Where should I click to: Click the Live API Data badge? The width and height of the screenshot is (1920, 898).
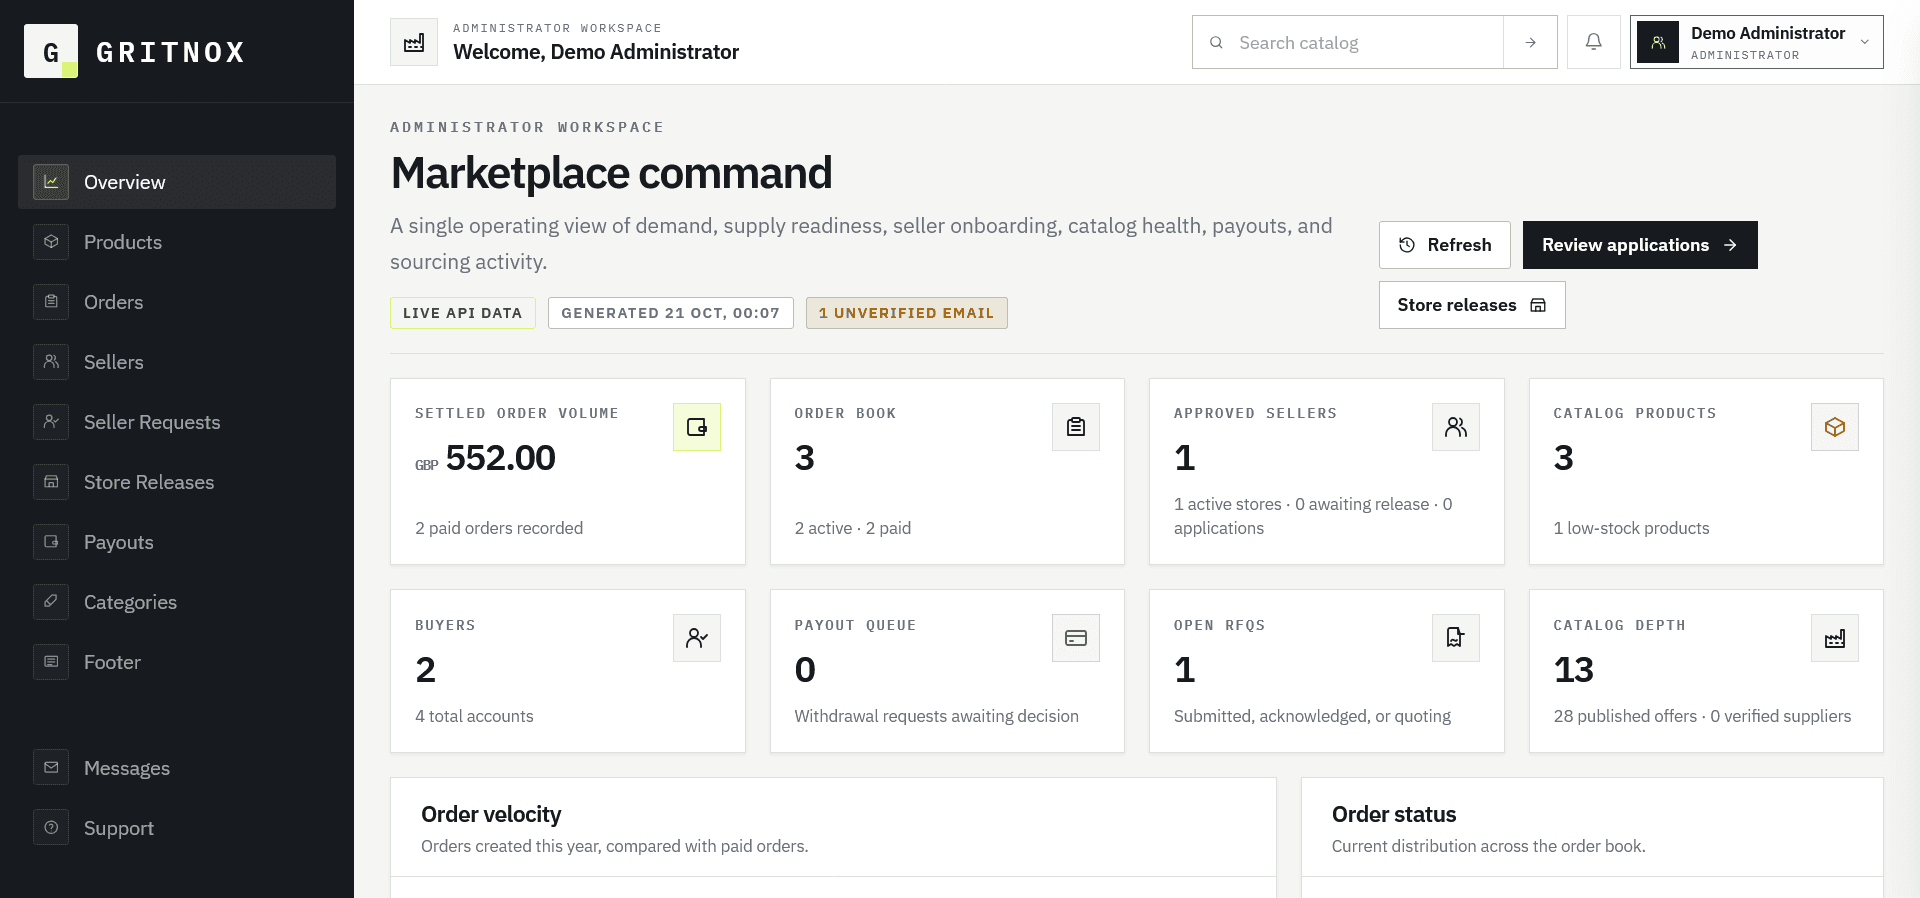[x=463, y=313]
